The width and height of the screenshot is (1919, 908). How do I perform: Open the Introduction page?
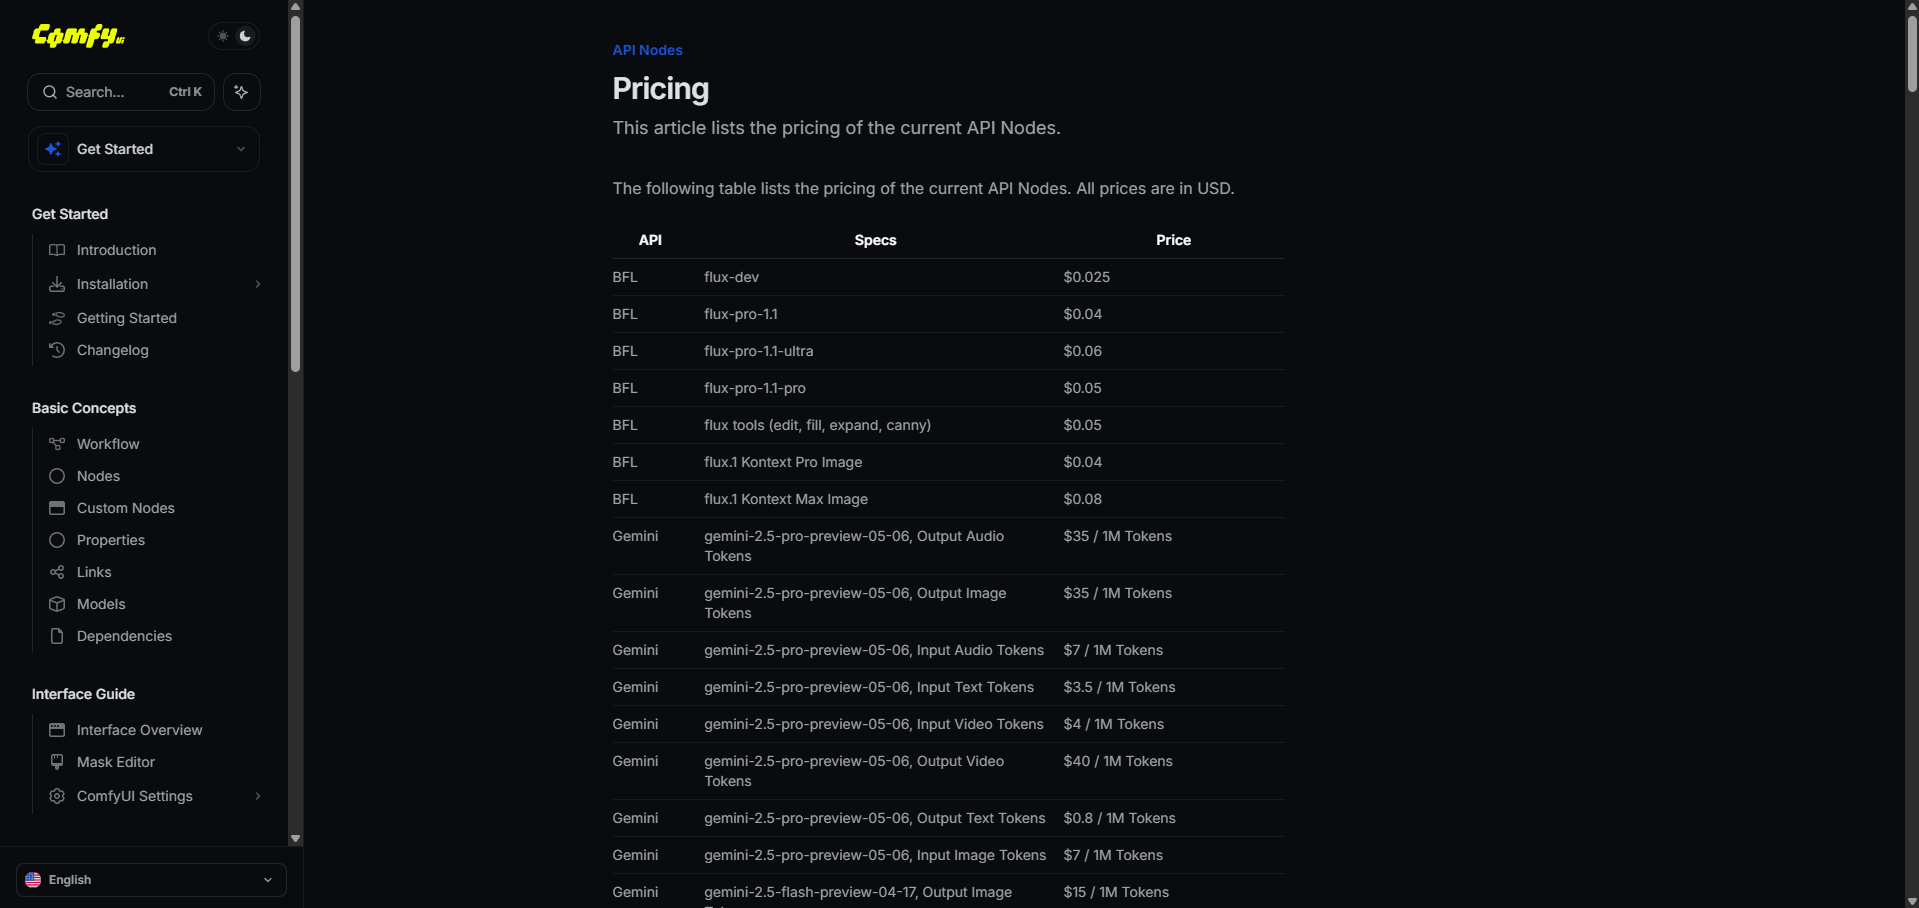tap(116, 250)
